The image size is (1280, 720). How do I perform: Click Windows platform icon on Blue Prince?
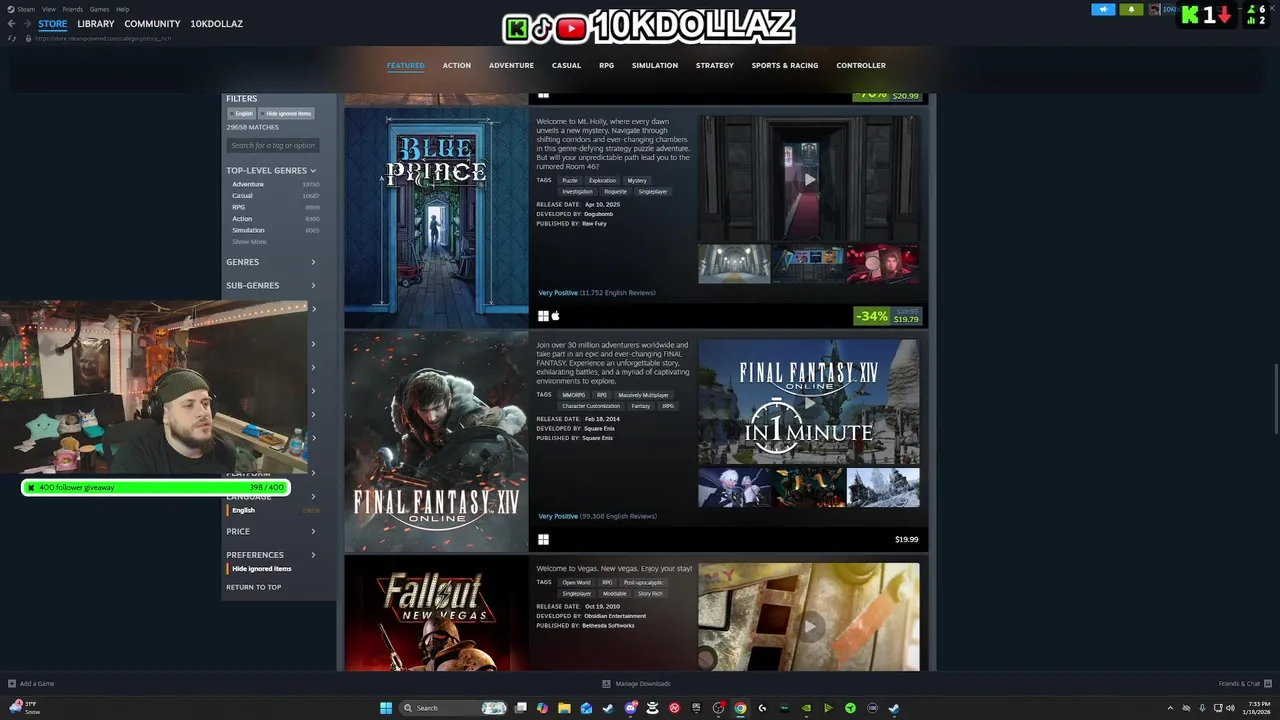pyautogui.click(x=543, y=316)
